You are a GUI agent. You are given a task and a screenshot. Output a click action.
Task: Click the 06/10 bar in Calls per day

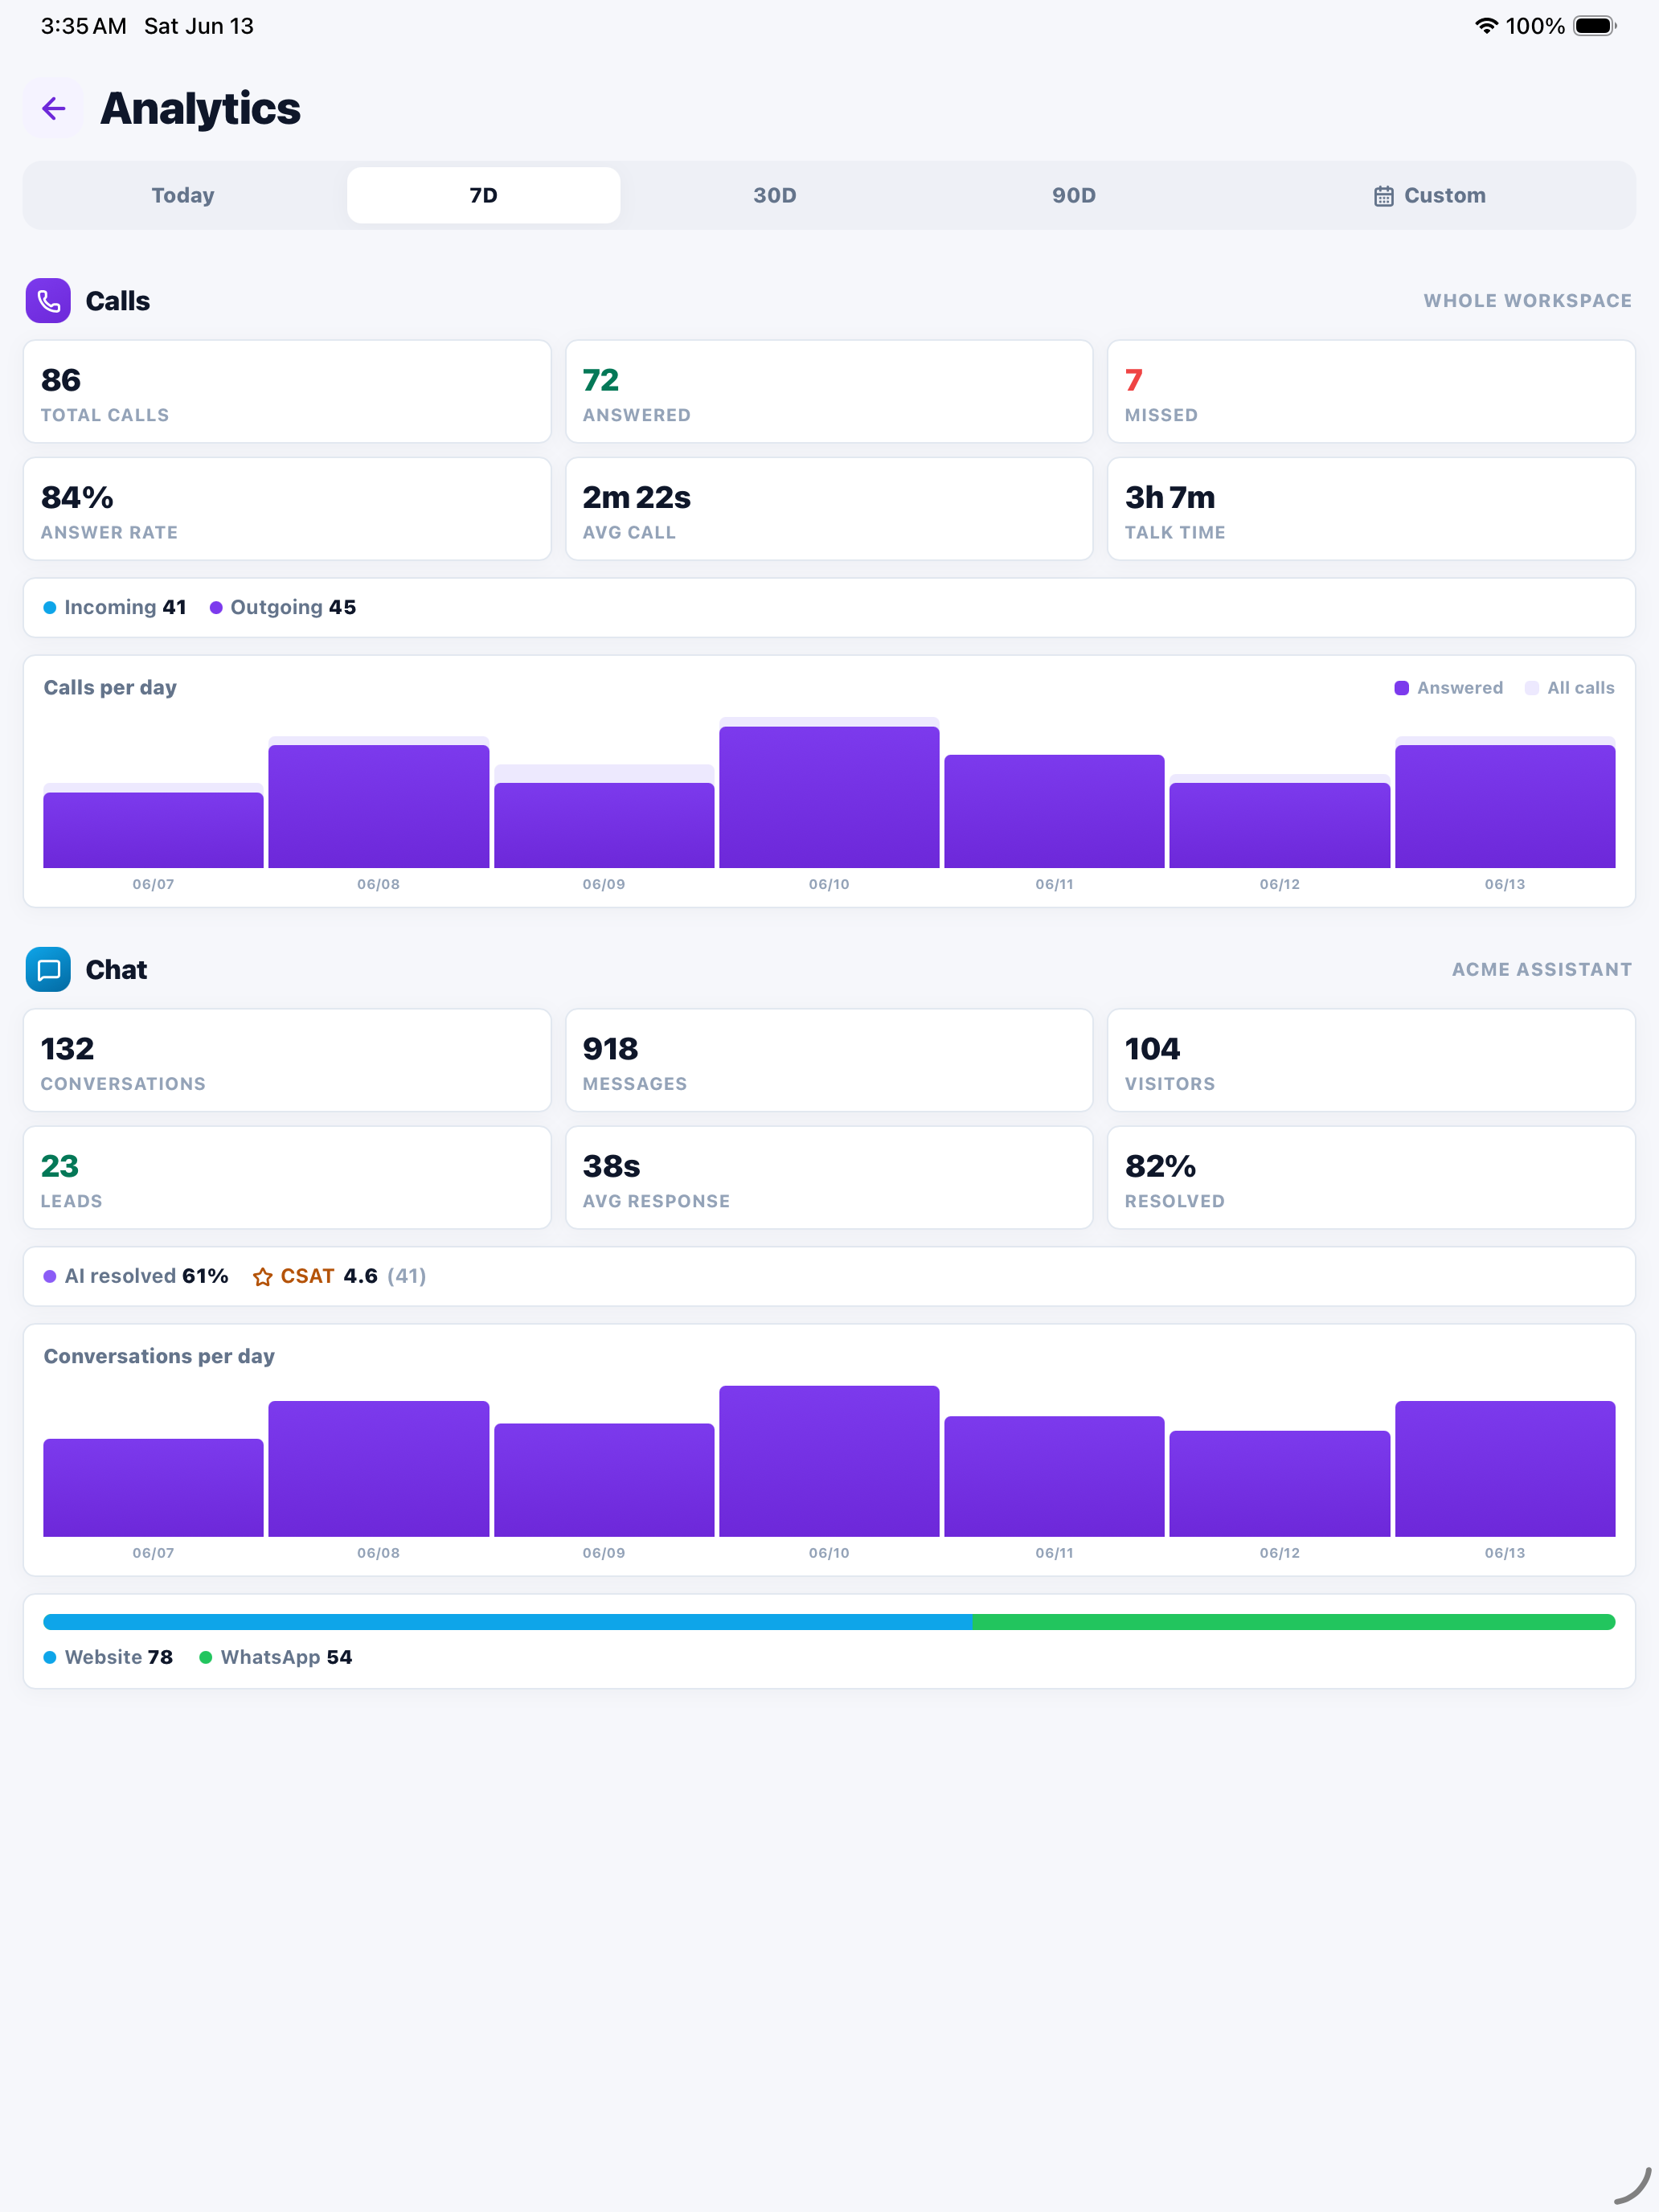click(x=829, y=793)
